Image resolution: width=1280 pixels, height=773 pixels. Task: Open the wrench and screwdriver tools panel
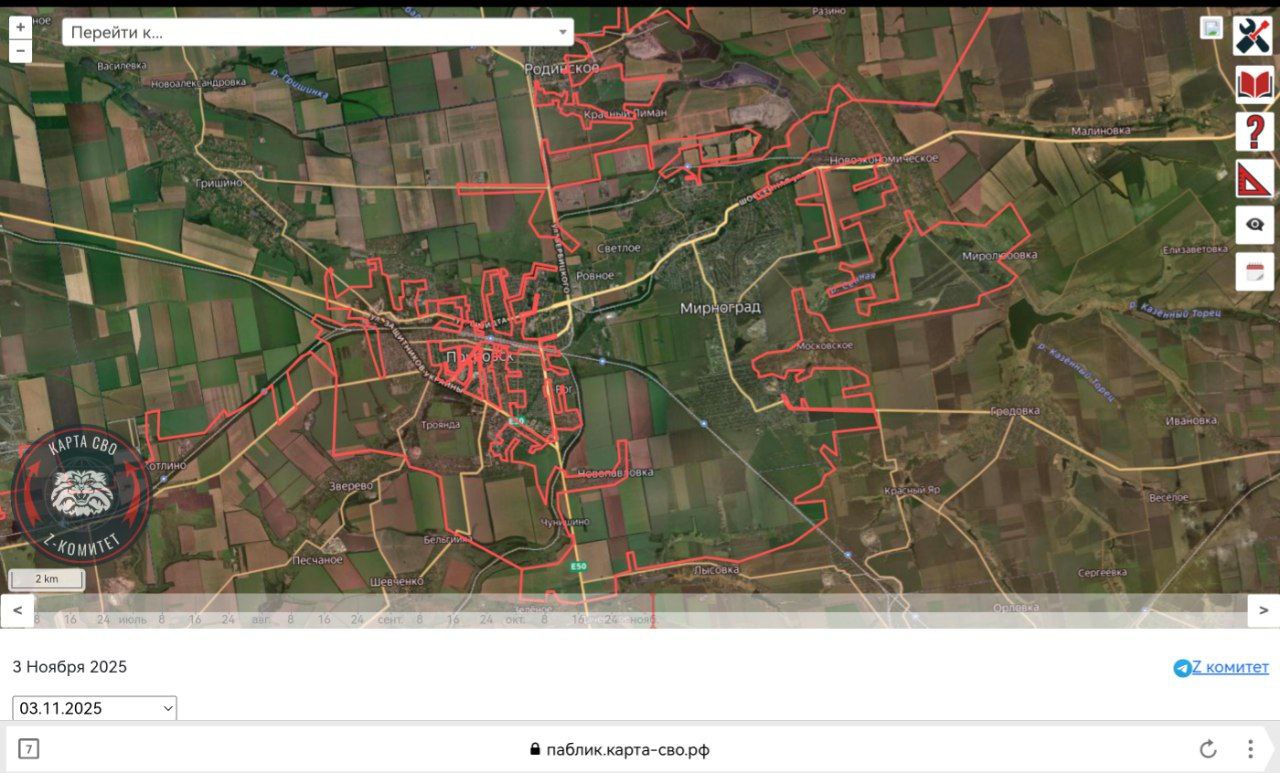tap(1254, 35)
